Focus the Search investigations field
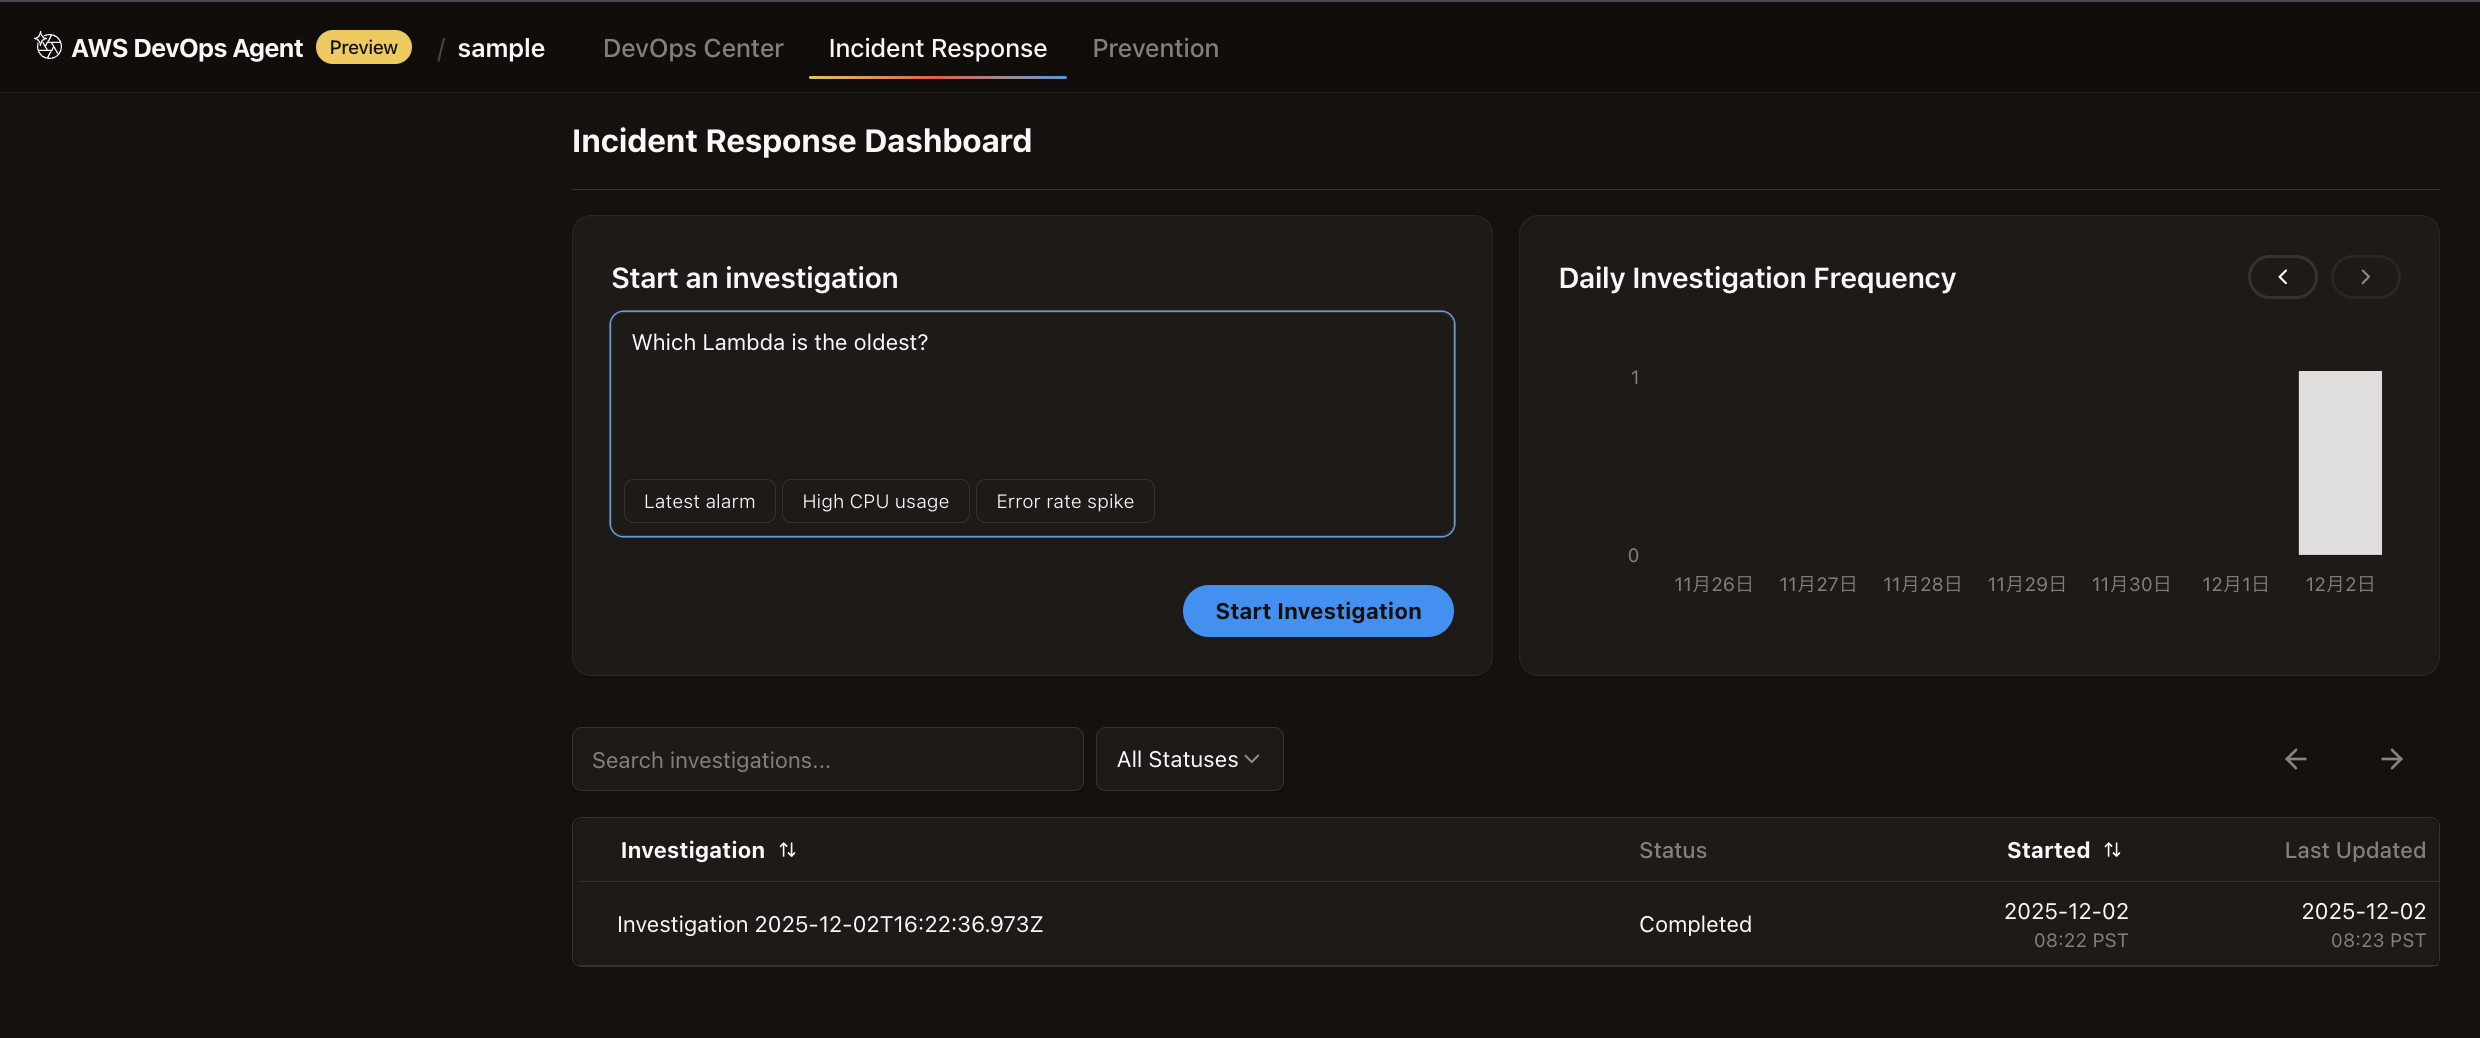 coord(827,759)
